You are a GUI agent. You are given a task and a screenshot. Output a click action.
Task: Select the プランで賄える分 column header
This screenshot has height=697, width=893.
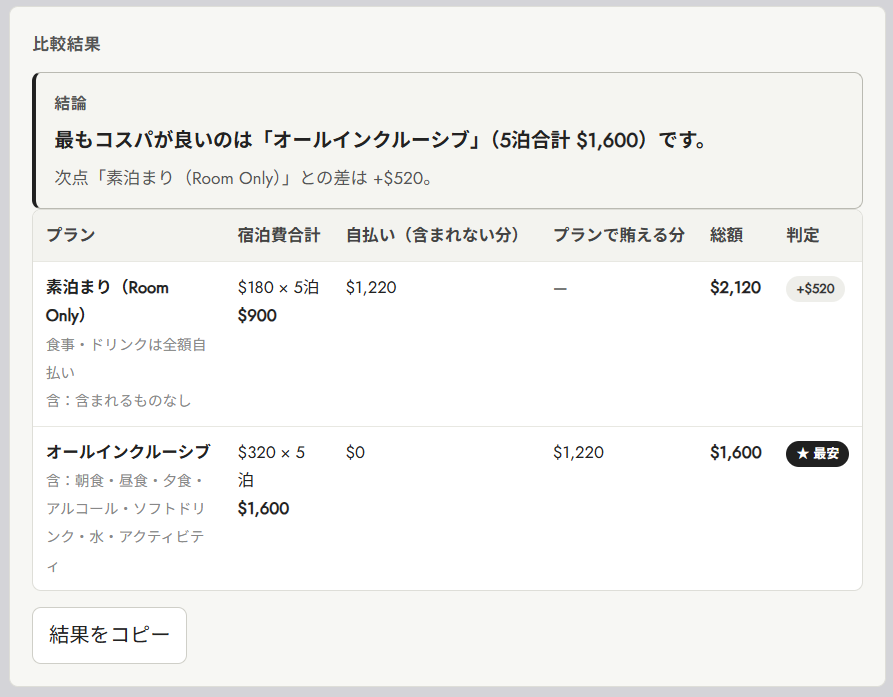[x=618, y=235]
